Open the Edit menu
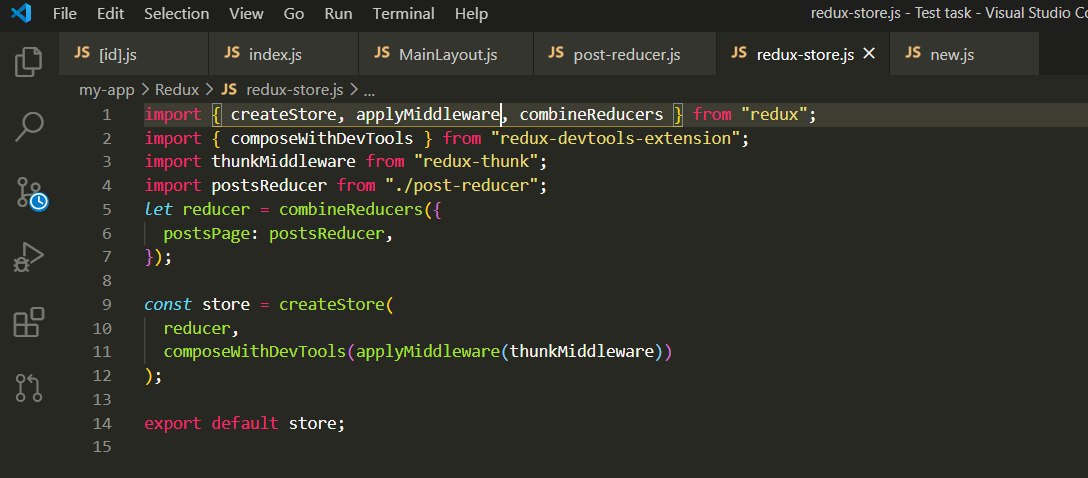The image size is (1088, 478). pos(110,14)
